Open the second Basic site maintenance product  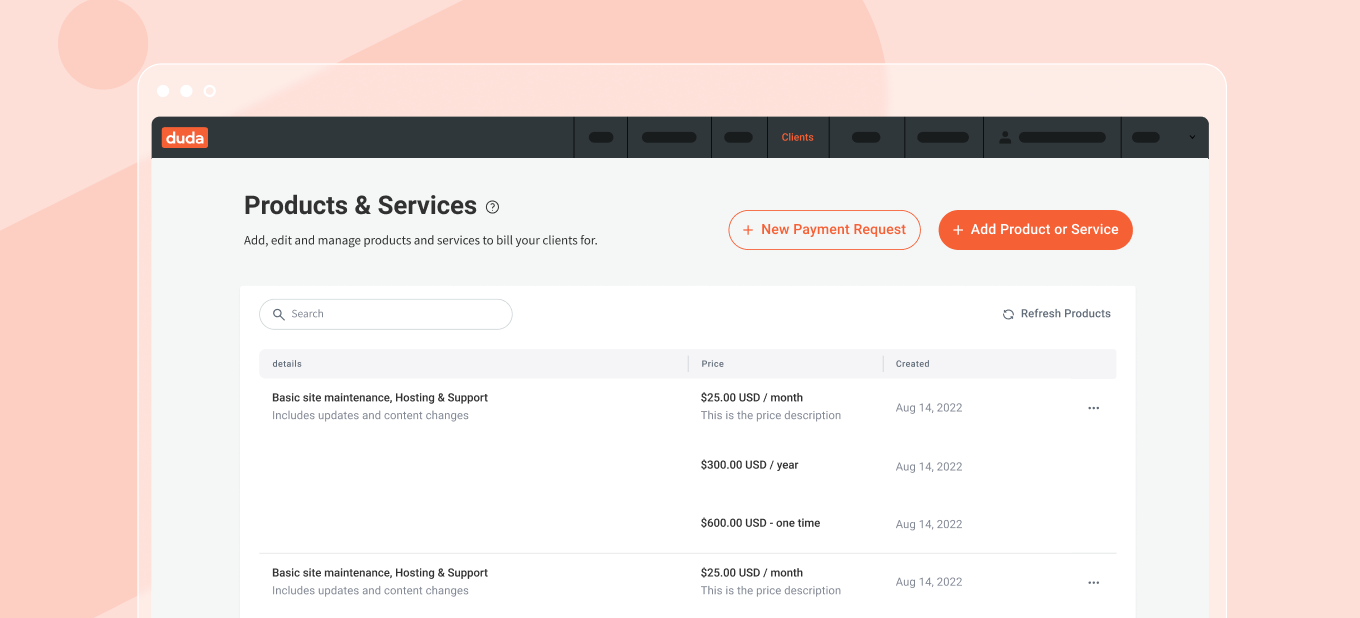point(379,573)
